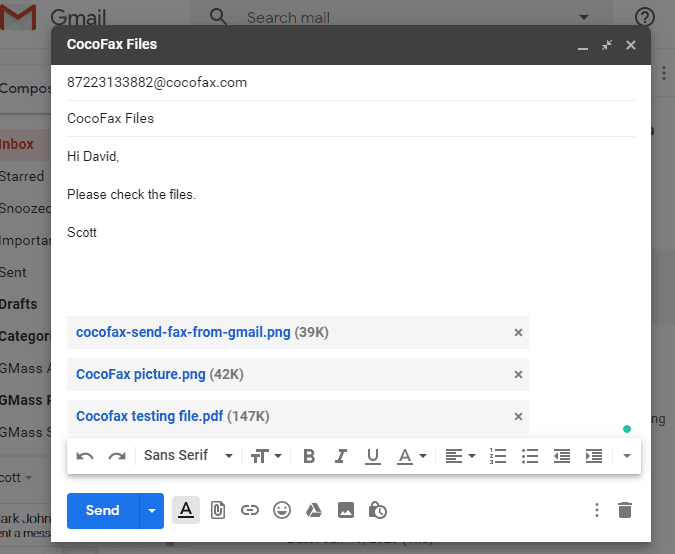
Task: Expand the text size dropdown
Action: point(266,456)
